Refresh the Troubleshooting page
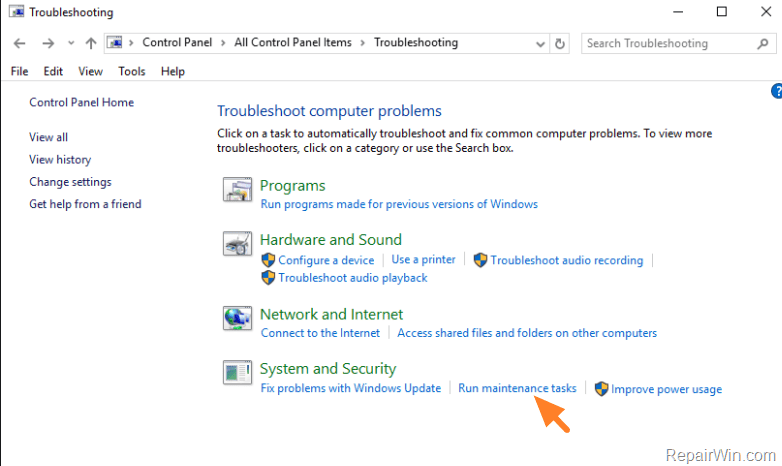The width and height of the screenshot is (782, 466). tap(560, 44)
